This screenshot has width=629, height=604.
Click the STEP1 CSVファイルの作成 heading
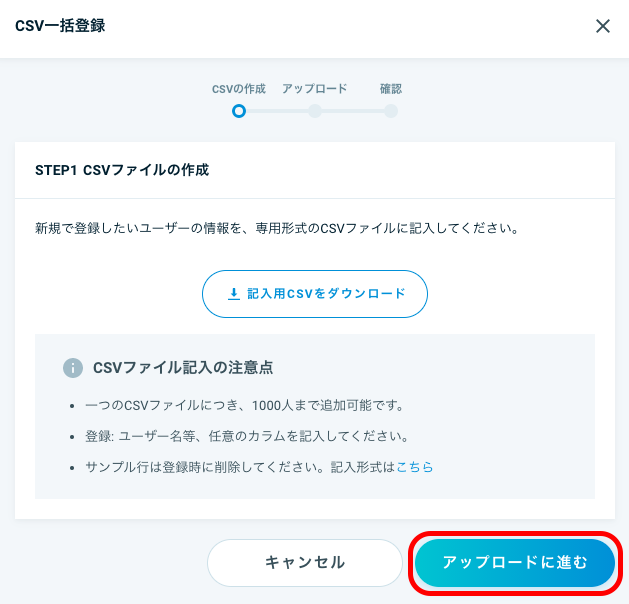tap(122, 170)
